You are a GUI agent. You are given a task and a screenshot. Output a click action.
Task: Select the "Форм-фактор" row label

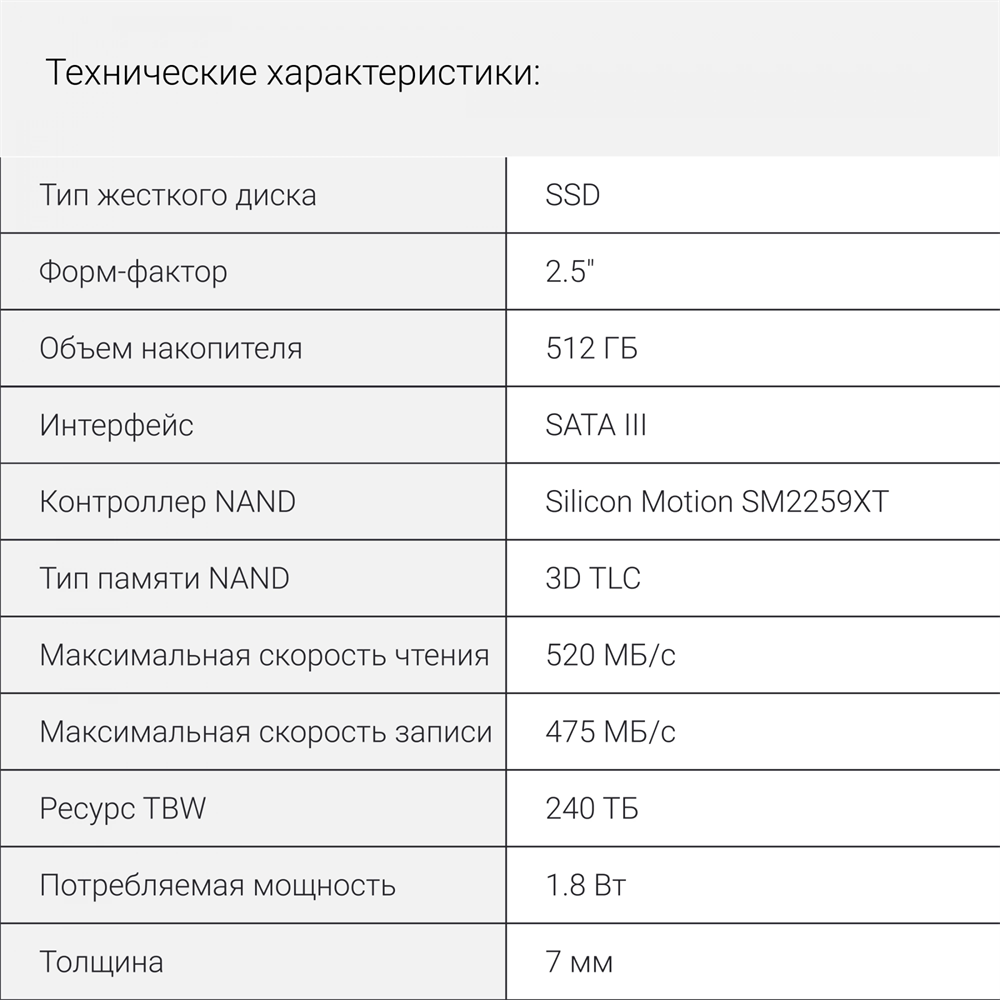point(134,271)
